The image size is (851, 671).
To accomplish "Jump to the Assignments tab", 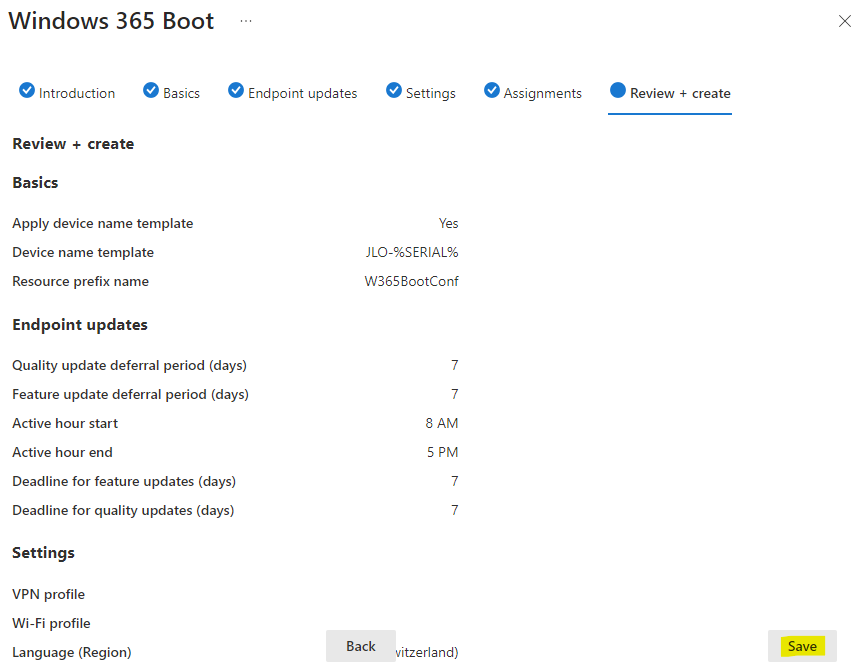I will tap(532, 93).
